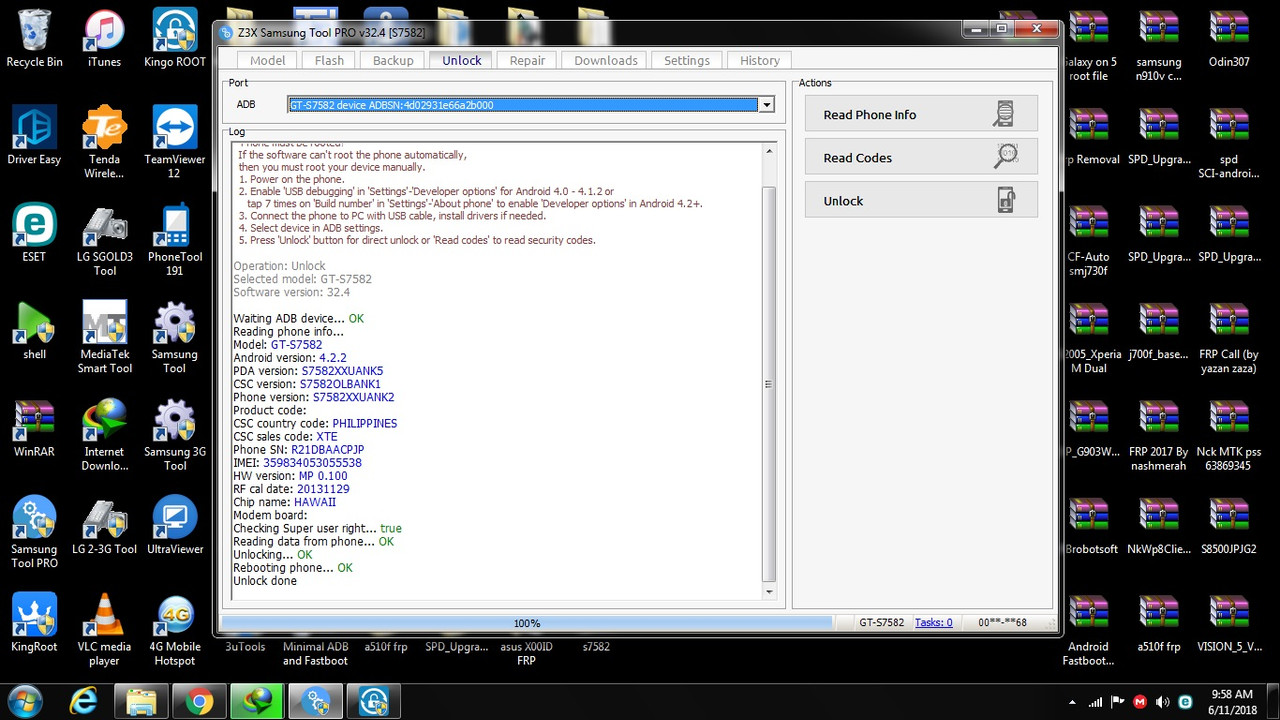Screen dimensions: 1280x720
Task: Select the j700f_base archive icon
Action: click(x=1159, y=331)
